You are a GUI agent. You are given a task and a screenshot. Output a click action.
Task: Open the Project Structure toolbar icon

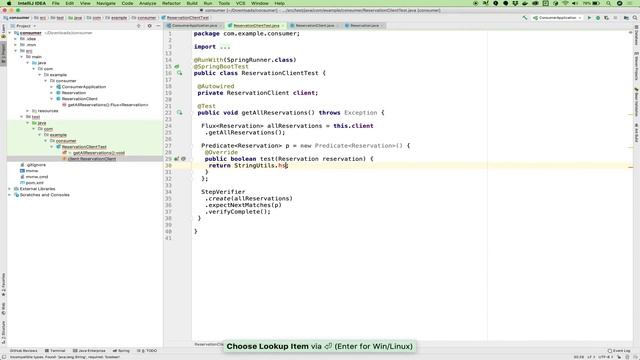(x=626, y=18)
